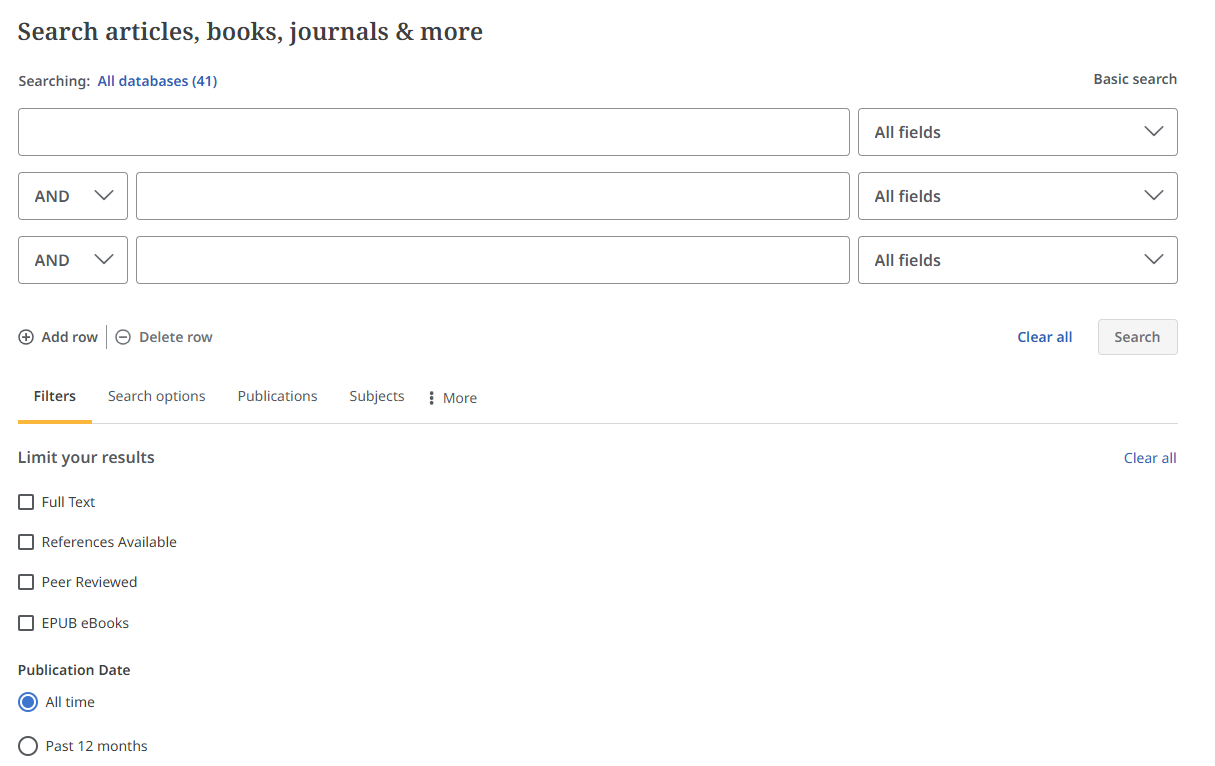Check the Peer Reviewed option
Screen dimensions: 1215x766
pyautogui.click(x=27, y=582)
